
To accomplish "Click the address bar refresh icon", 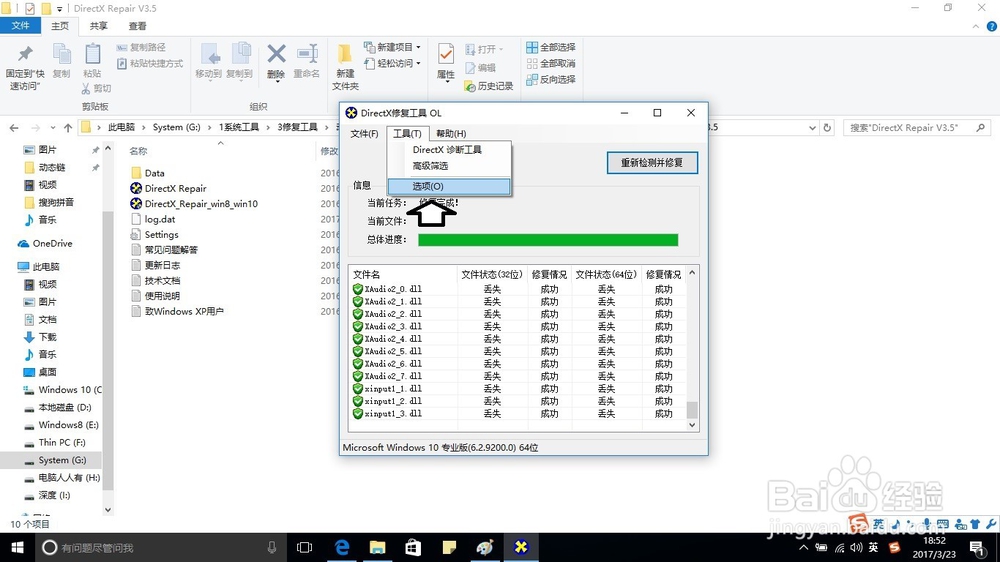I will 827,128.
